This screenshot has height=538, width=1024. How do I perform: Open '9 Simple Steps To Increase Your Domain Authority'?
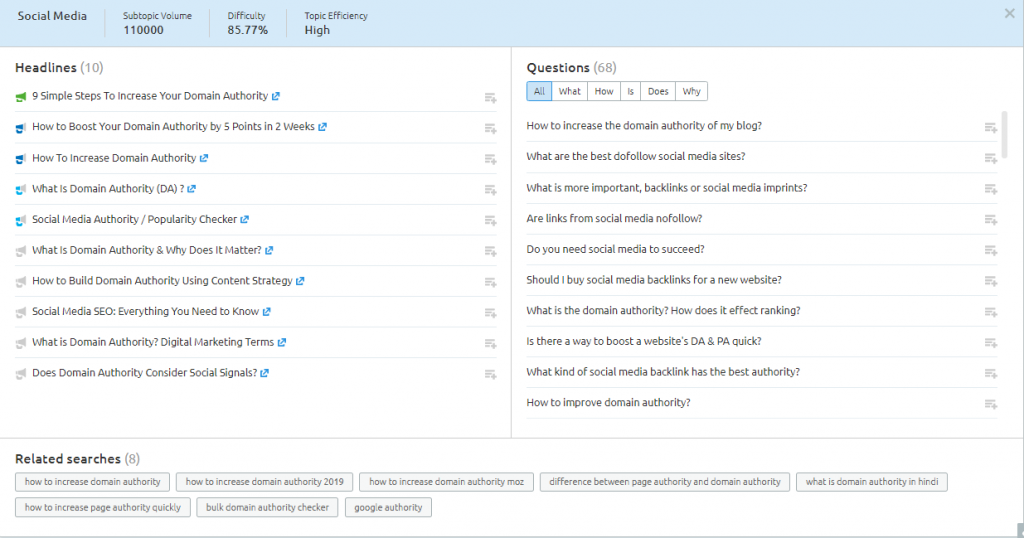[x=150, y=96]
